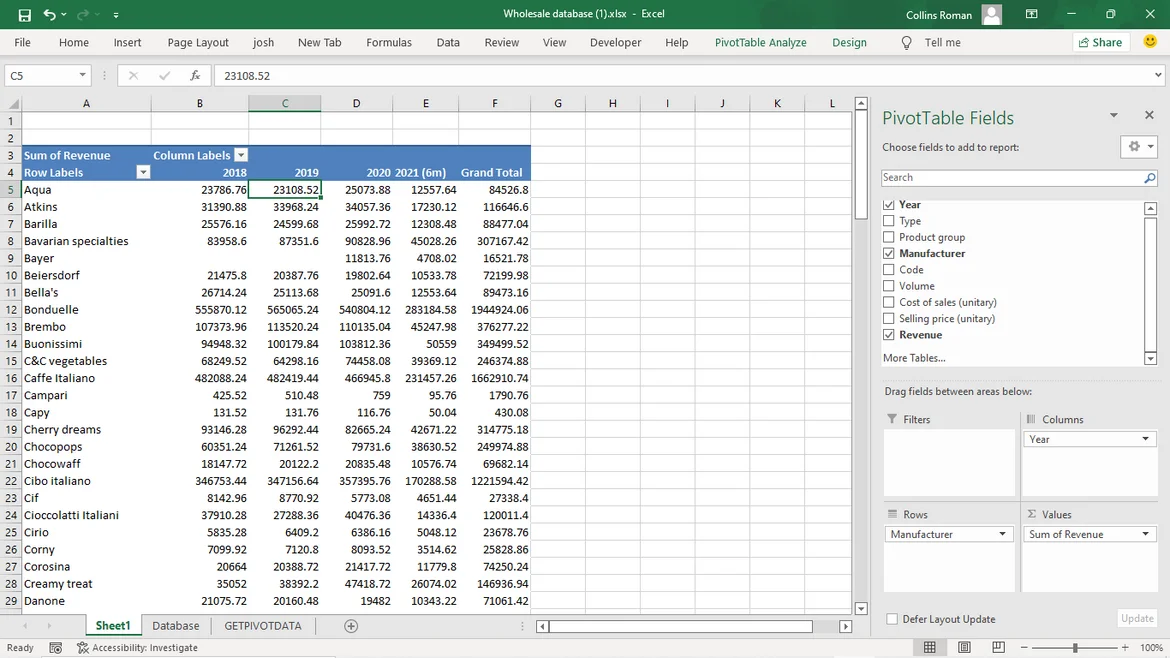Click the More Tables link

913,358
